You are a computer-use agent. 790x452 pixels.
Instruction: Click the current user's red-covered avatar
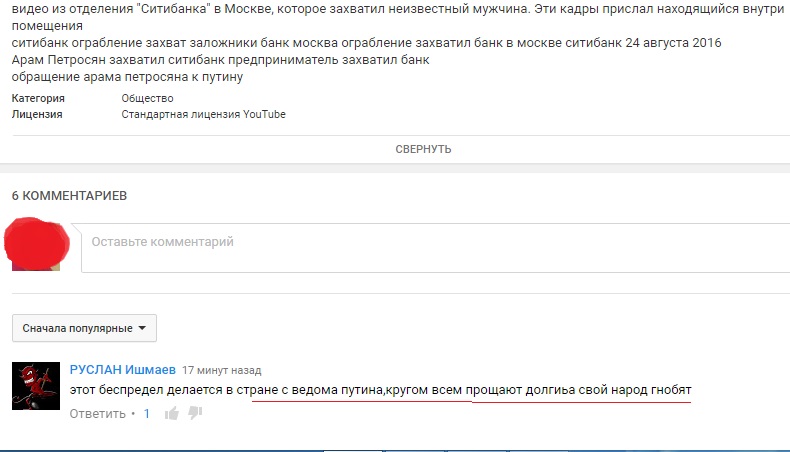36,244
